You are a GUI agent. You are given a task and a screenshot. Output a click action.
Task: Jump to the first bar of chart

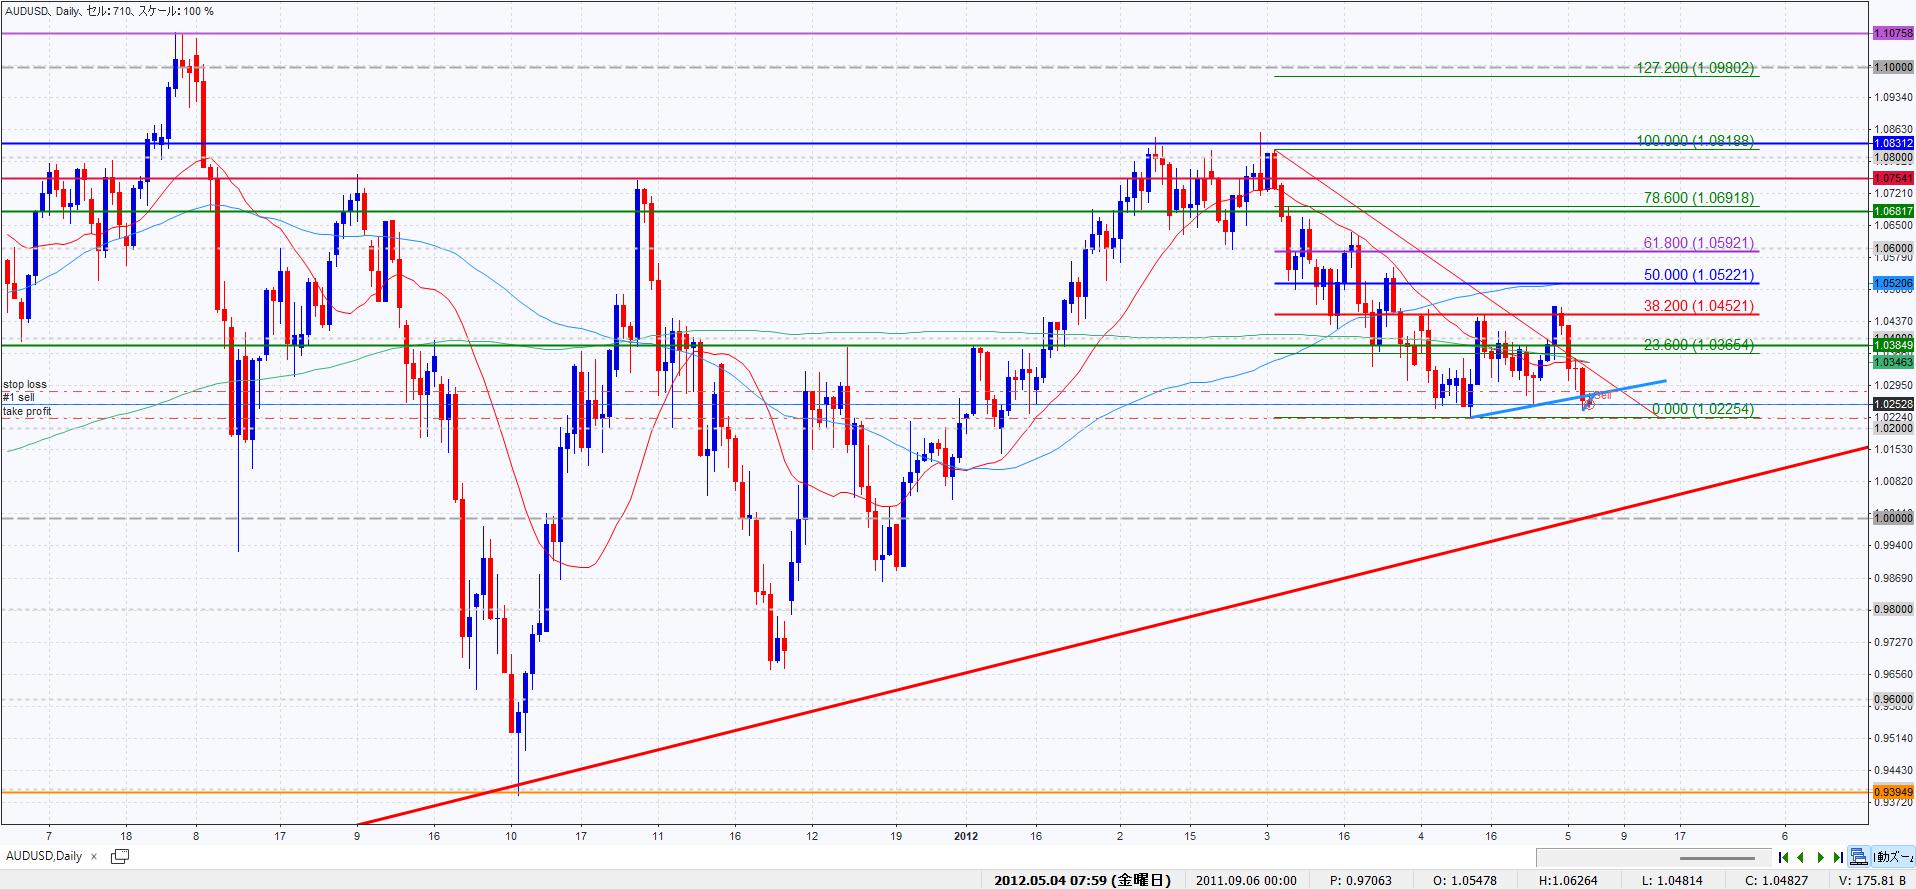(1783, 857)
